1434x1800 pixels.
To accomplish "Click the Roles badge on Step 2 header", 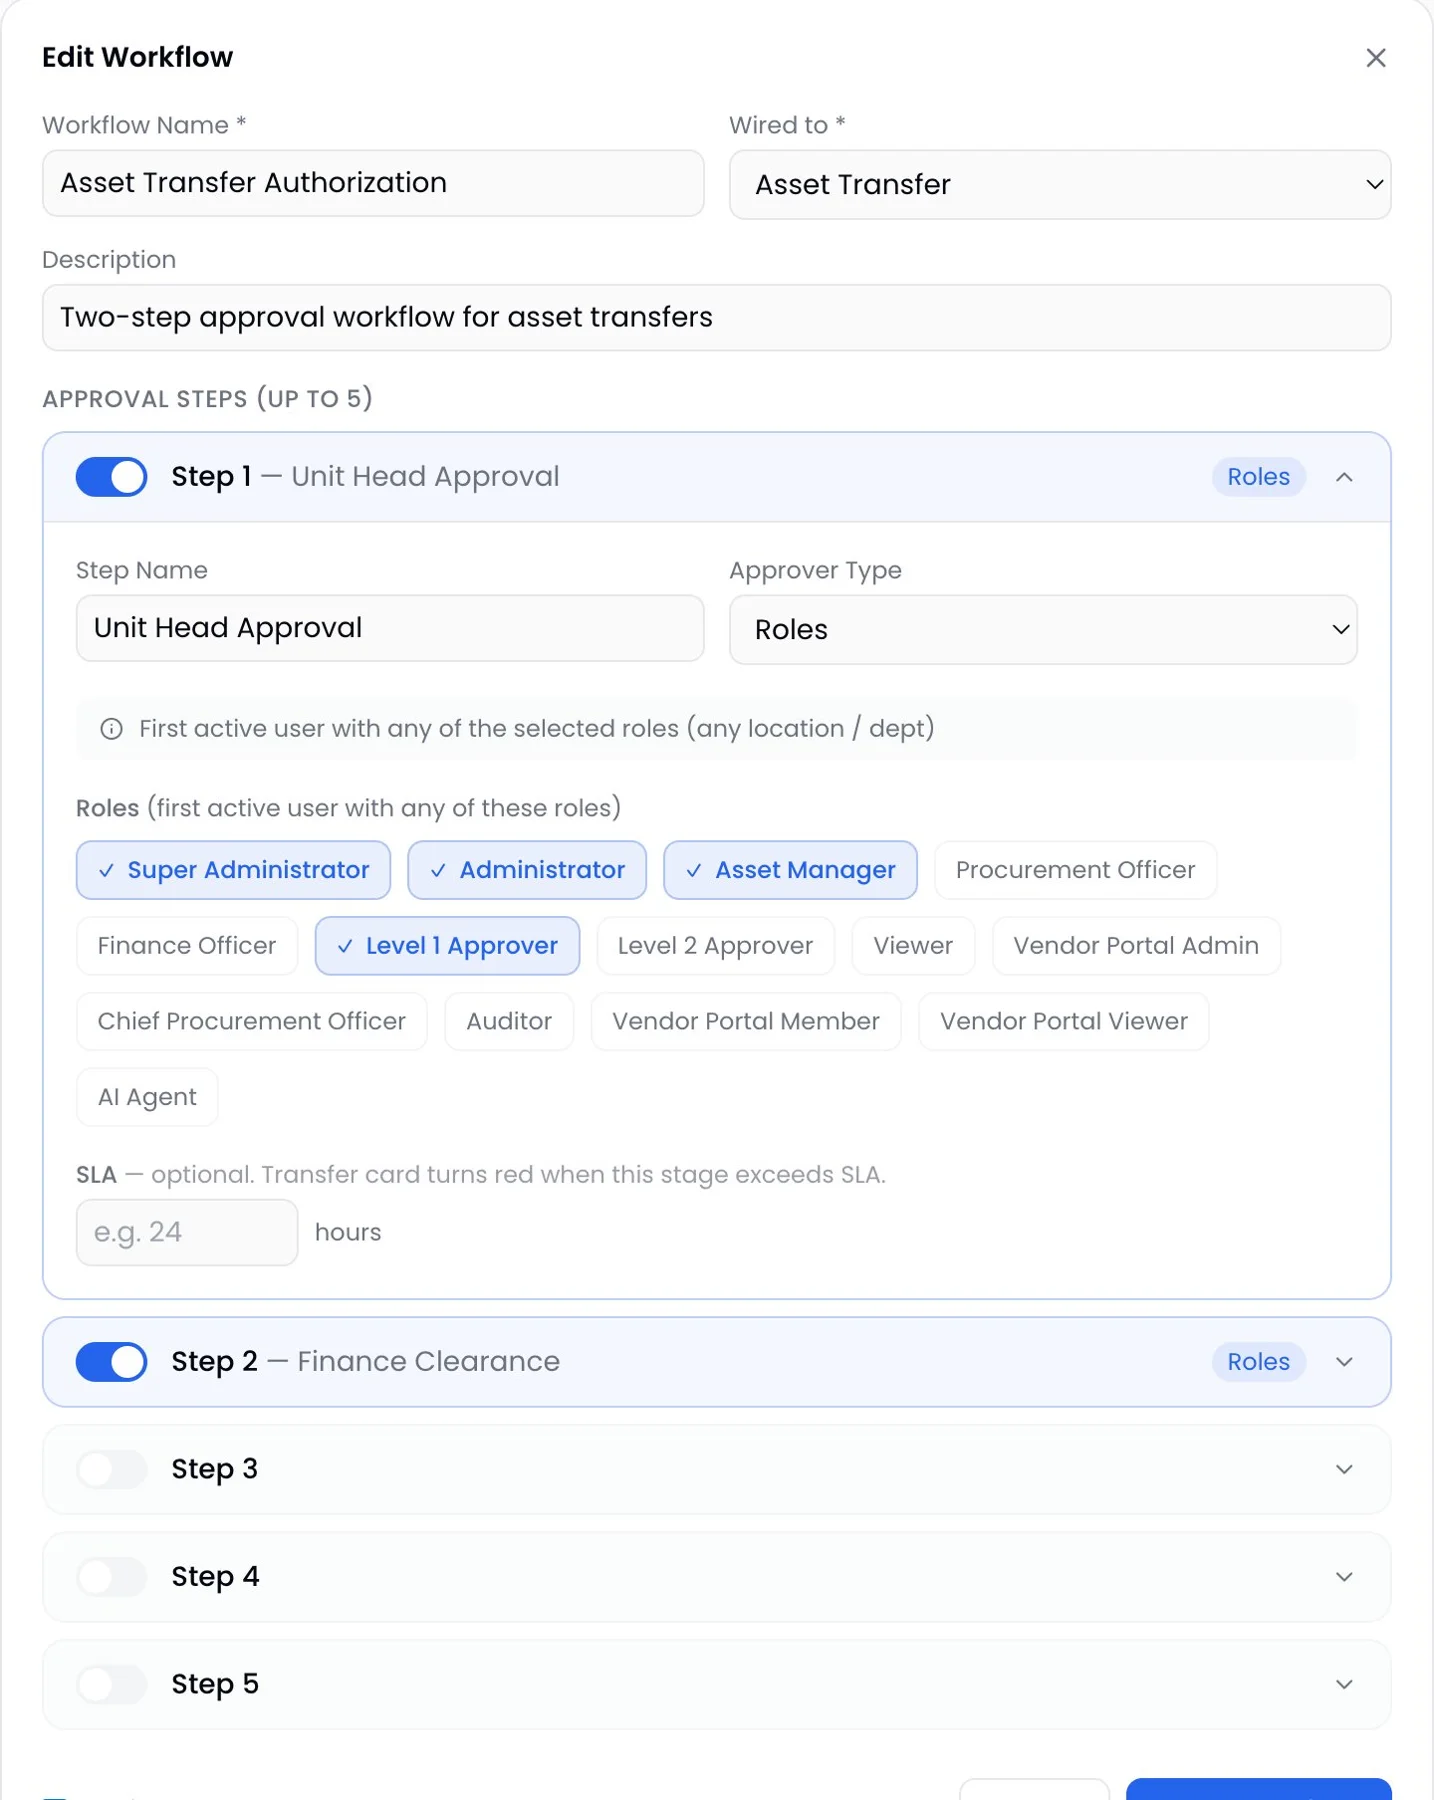I will pos(1259,1362).
